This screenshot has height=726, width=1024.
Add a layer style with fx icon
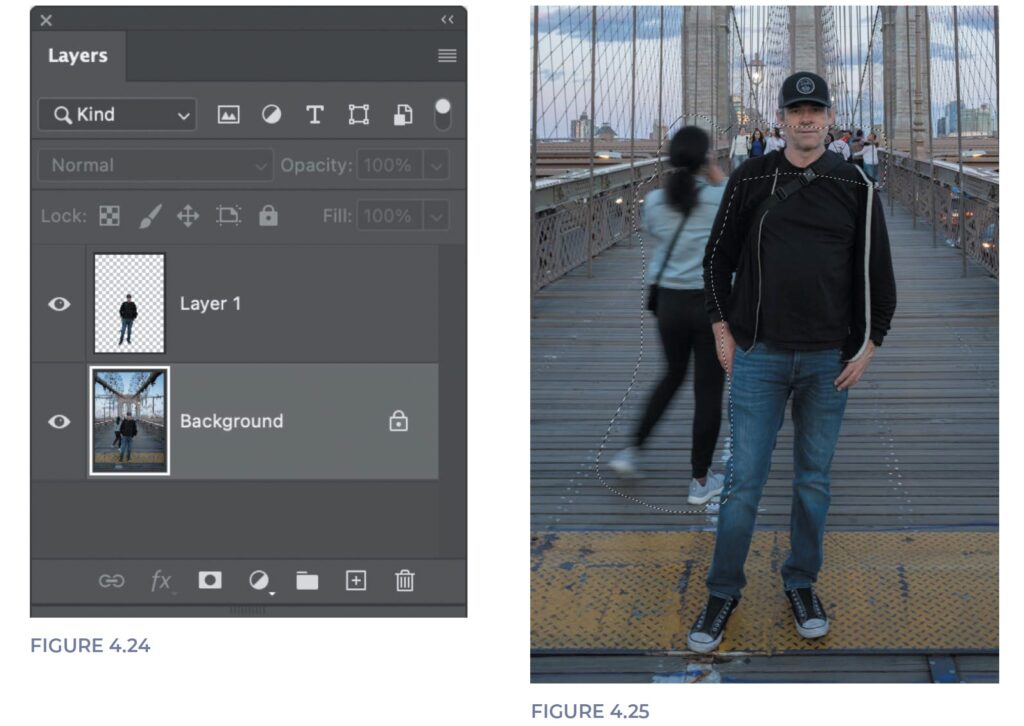[x=160, y=581]
